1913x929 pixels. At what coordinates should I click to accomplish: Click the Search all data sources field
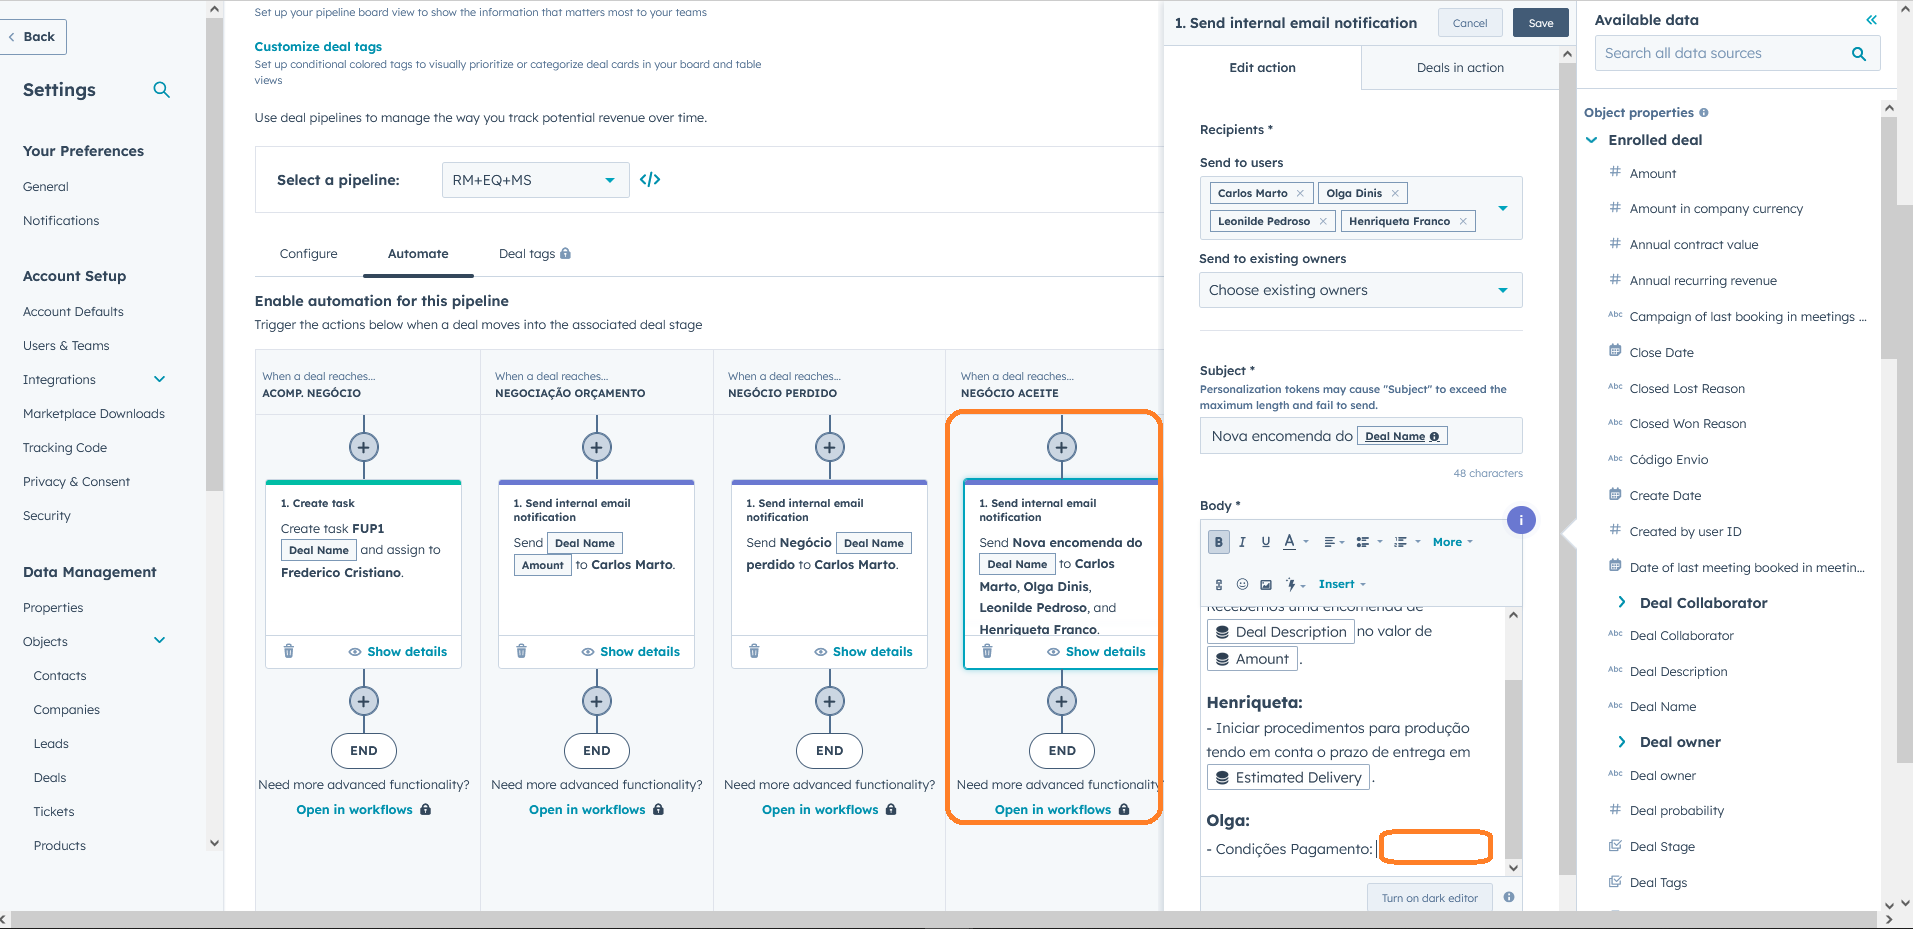coord(1725,53)
